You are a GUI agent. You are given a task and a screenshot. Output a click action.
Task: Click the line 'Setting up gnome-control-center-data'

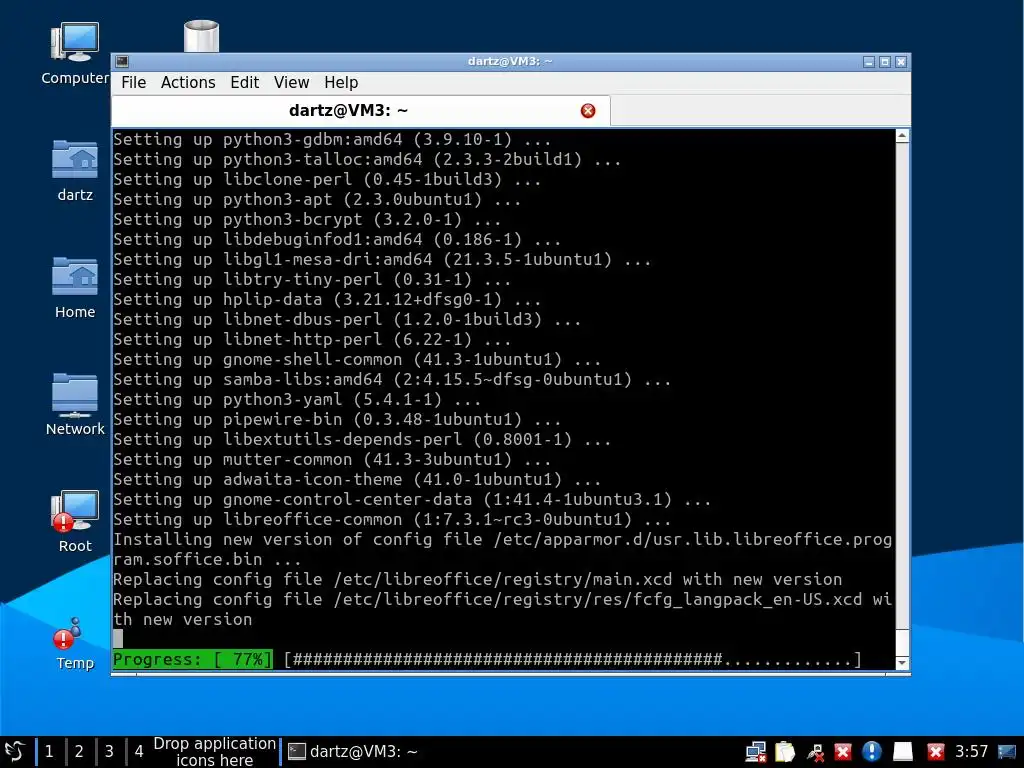pos(412,500)
